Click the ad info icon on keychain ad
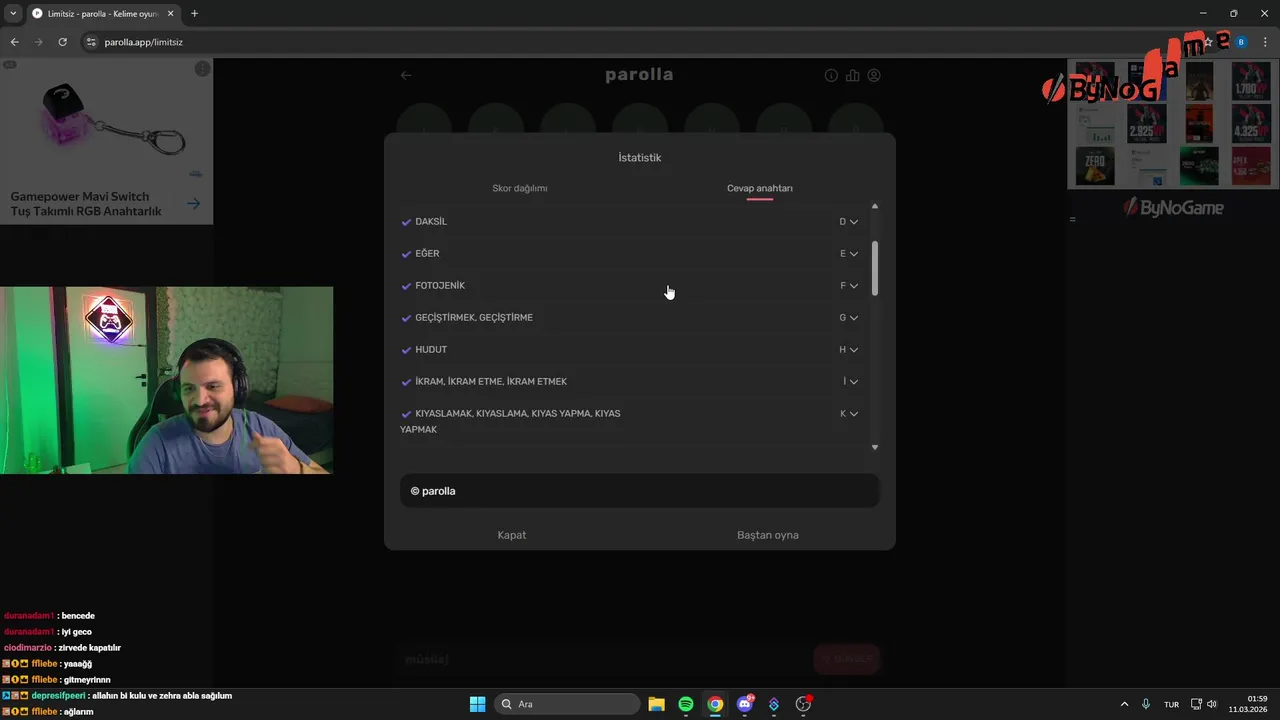Screen dimensions: 1280x720 coord(203,68)
